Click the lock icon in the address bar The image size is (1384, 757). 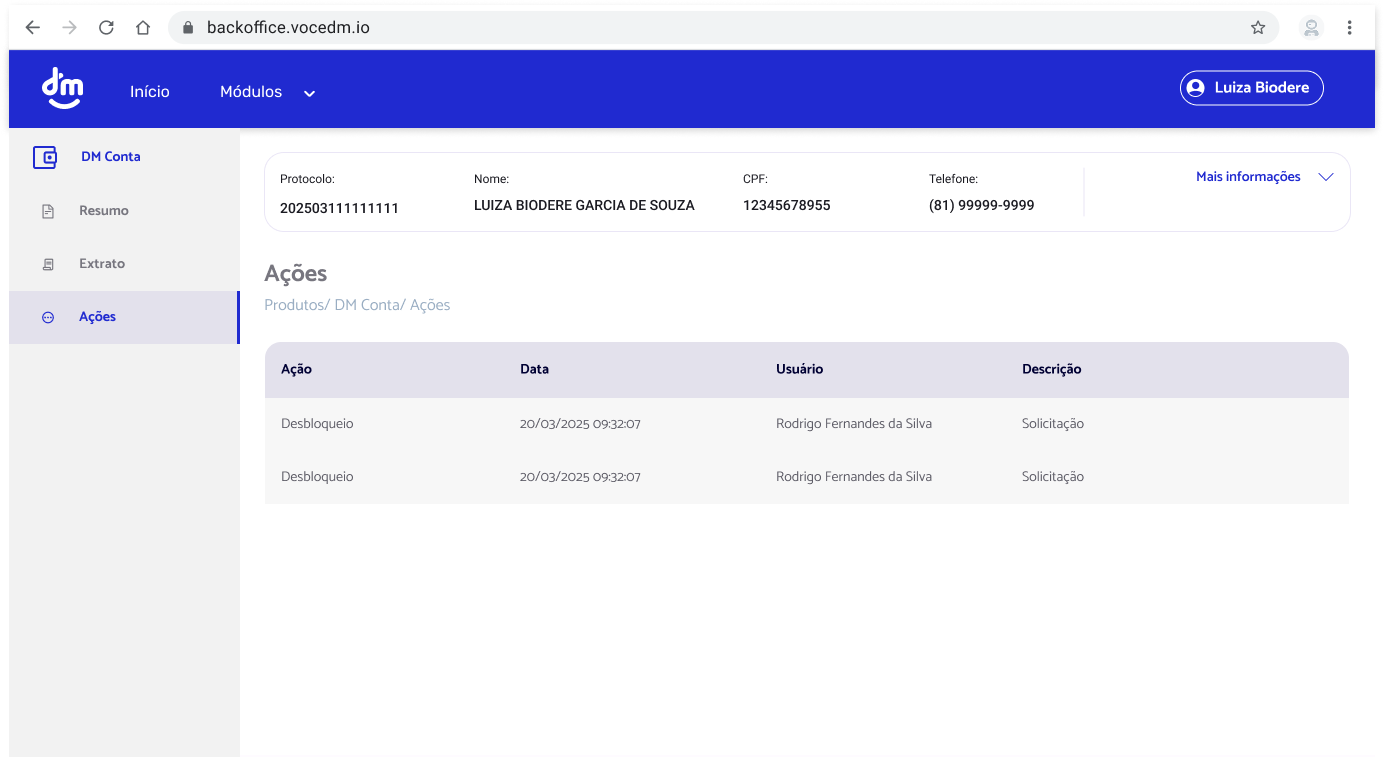click(186, 27)
